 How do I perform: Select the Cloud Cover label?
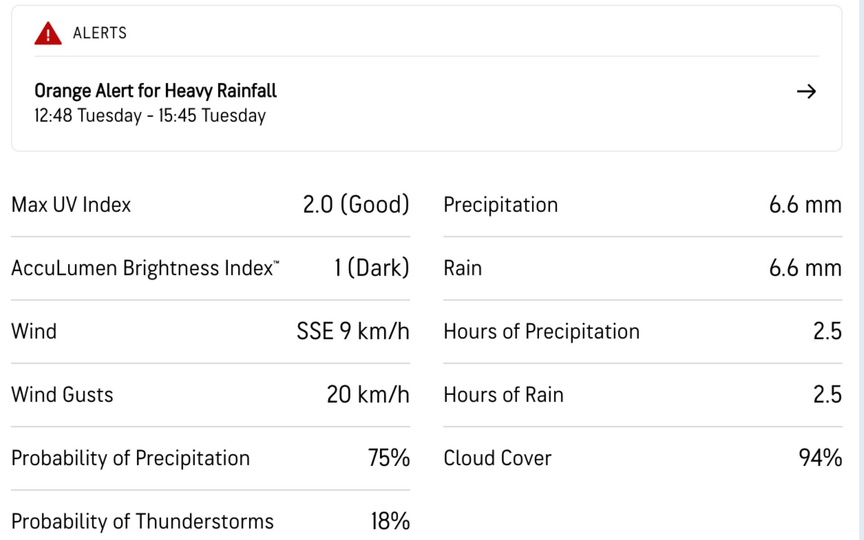coord(497,458)
